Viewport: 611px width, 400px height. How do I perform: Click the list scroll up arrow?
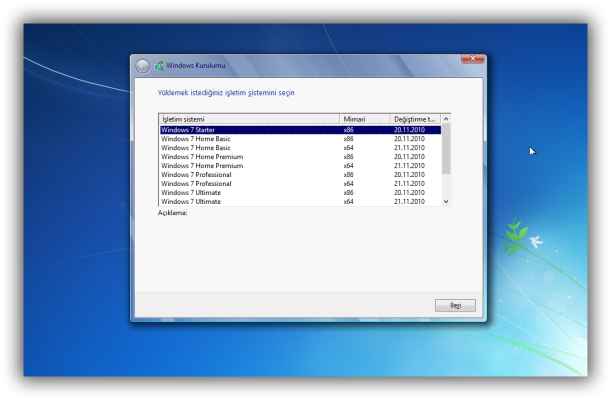click(x=446, y=119)
